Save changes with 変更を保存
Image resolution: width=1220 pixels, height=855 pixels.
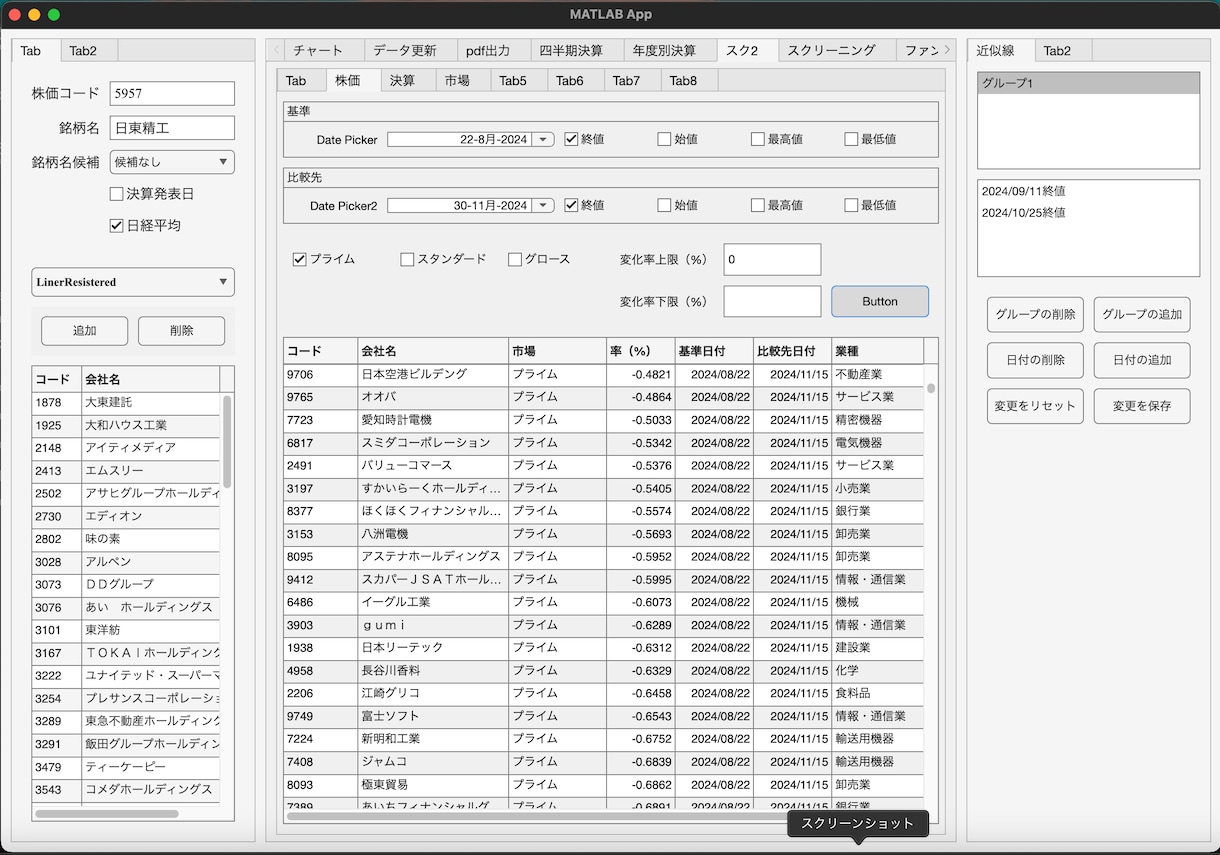point(1142,406)
